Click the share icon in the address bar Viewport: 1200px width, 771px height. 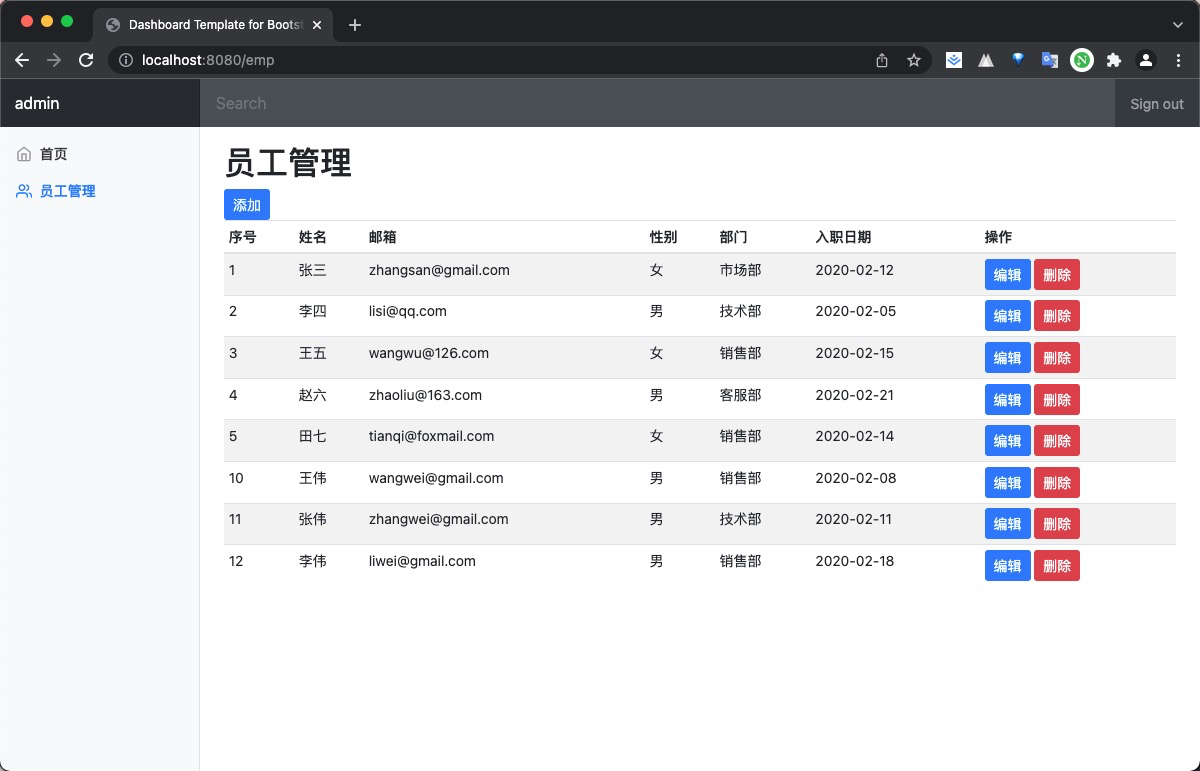[881, 60]
